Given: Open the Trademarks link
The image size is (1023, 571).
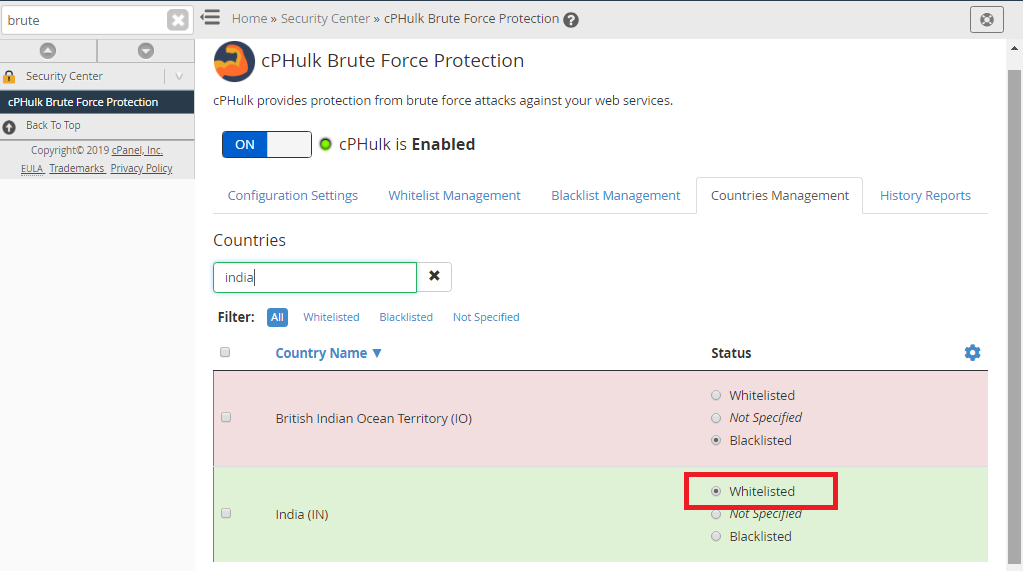Looking at the screenshot, I should (77, 168).
